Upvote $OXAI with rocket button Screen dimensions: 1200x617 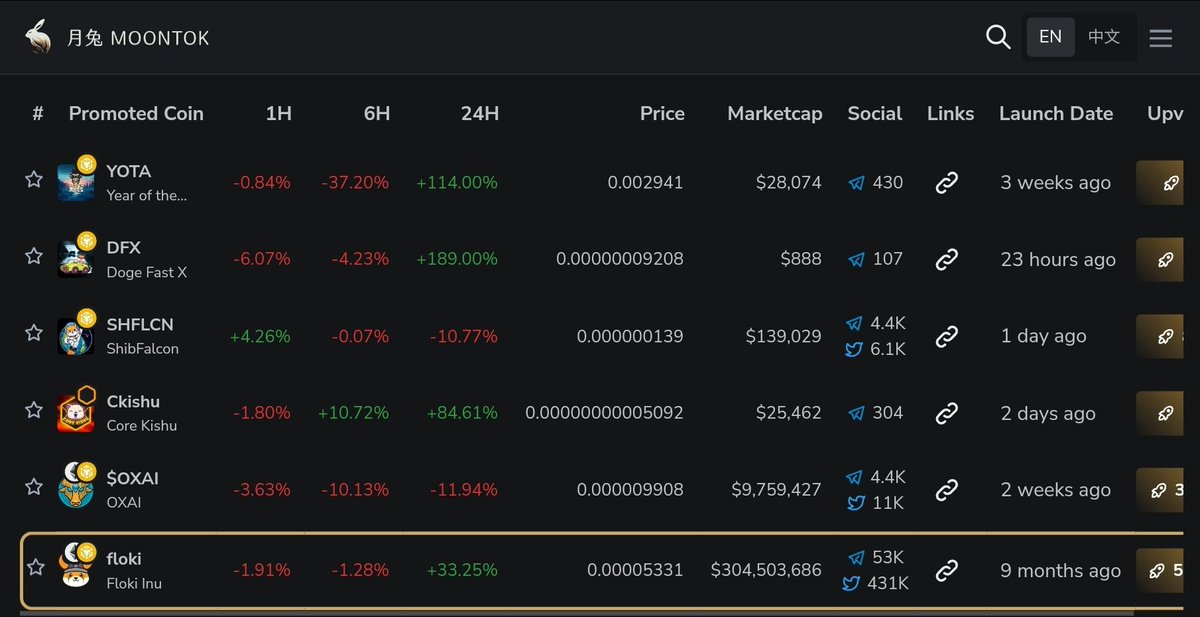tap(1161, 490)
